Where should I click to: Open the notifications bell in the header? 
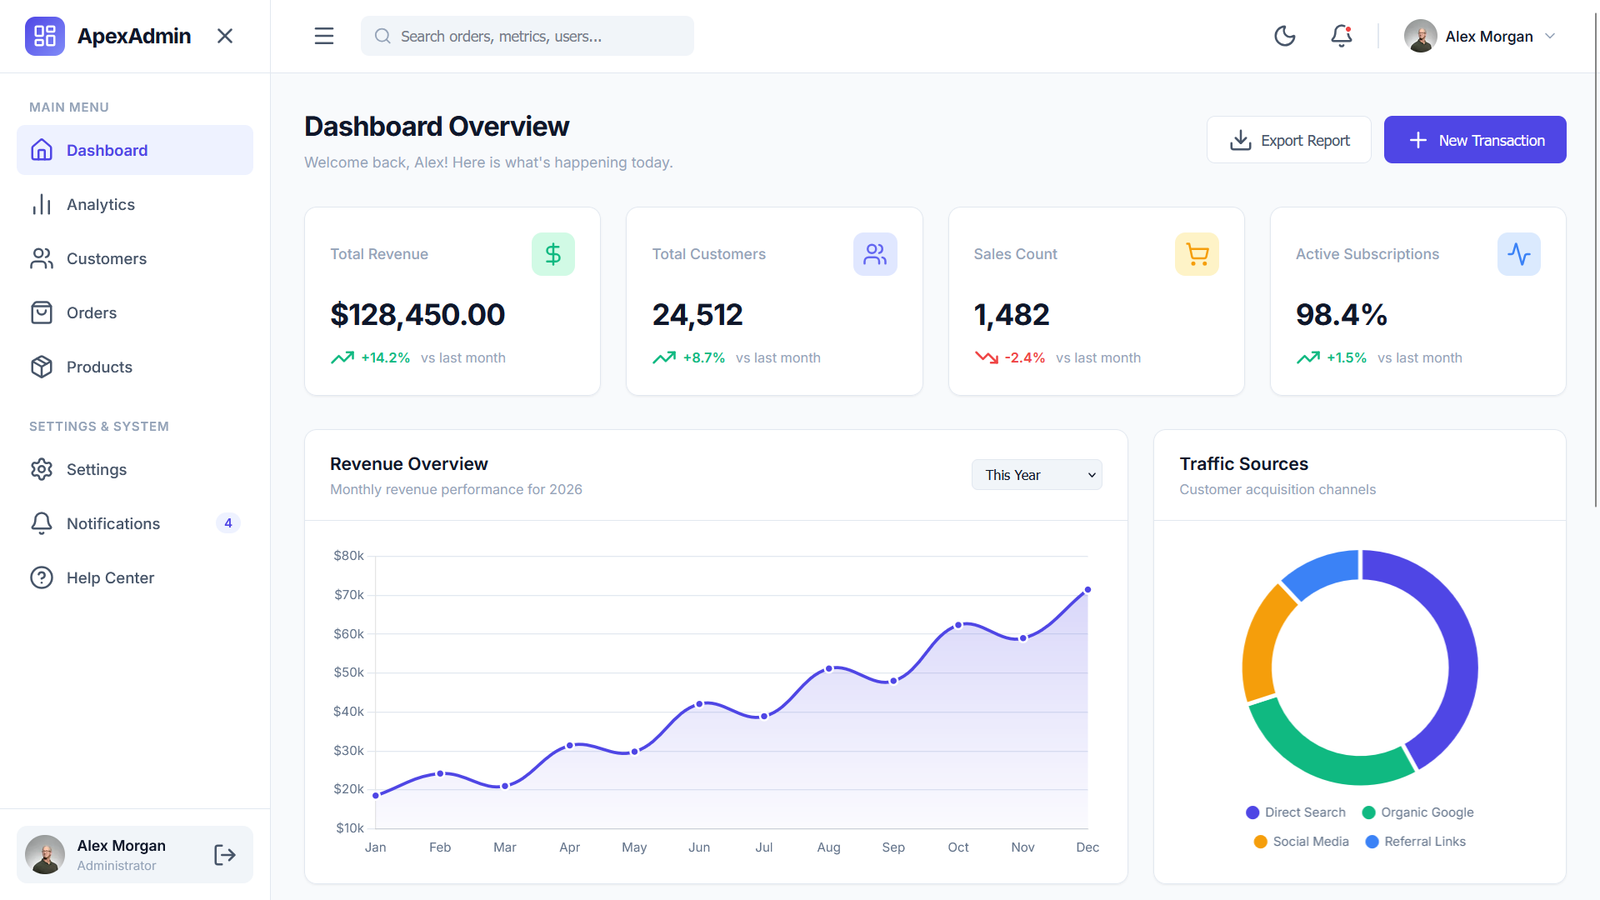point(1341,36)
